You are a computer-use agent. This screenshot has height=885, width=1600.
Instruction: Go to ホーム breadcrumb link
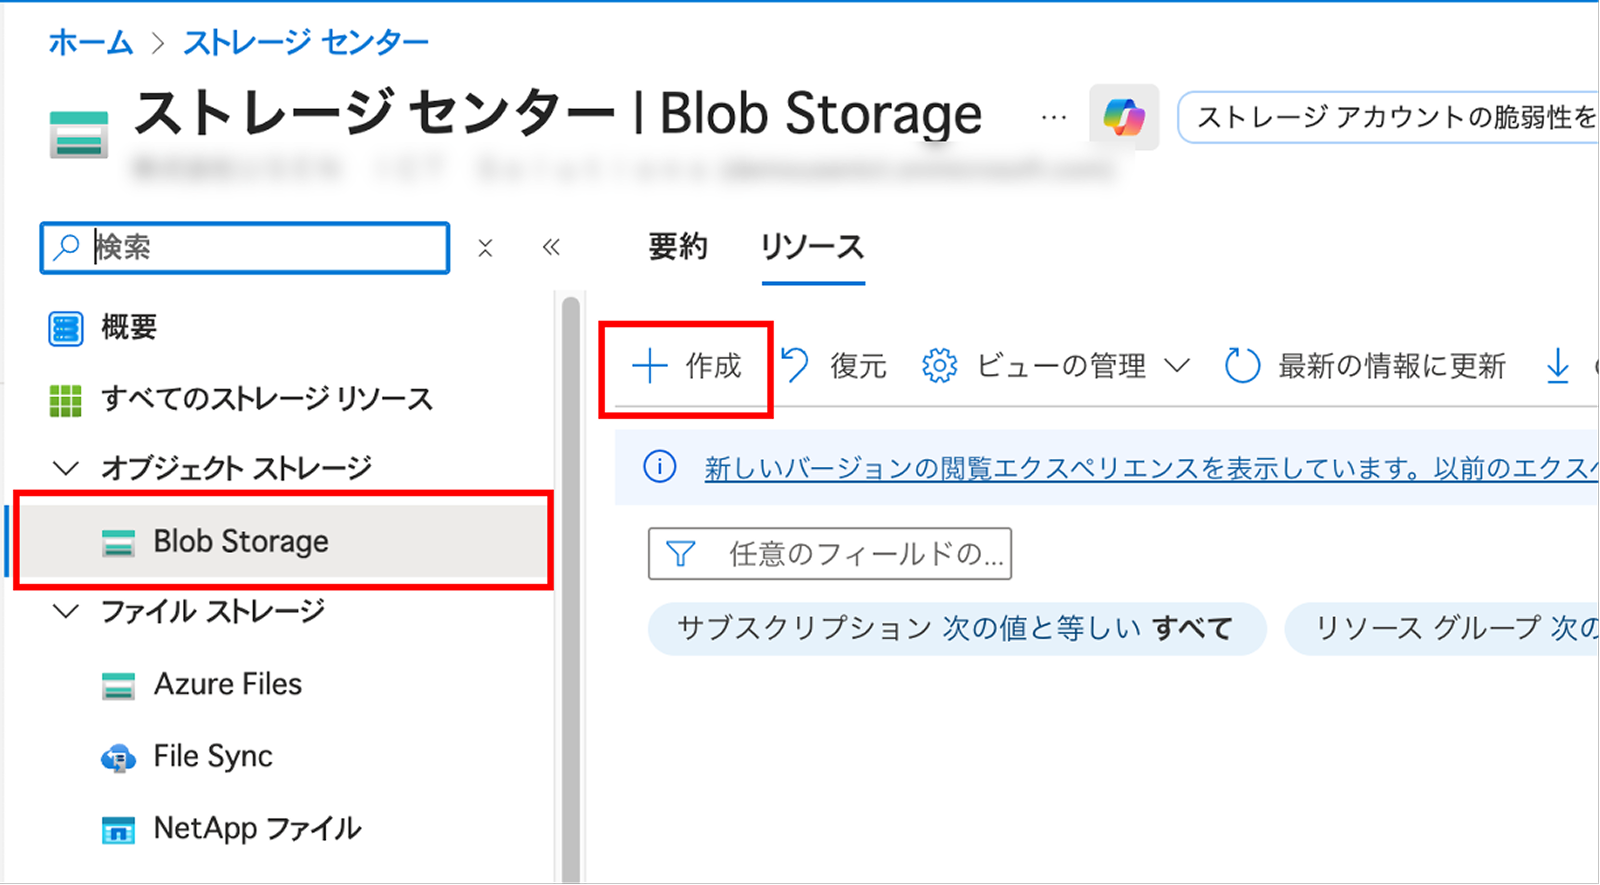click(x=90, y=43)
